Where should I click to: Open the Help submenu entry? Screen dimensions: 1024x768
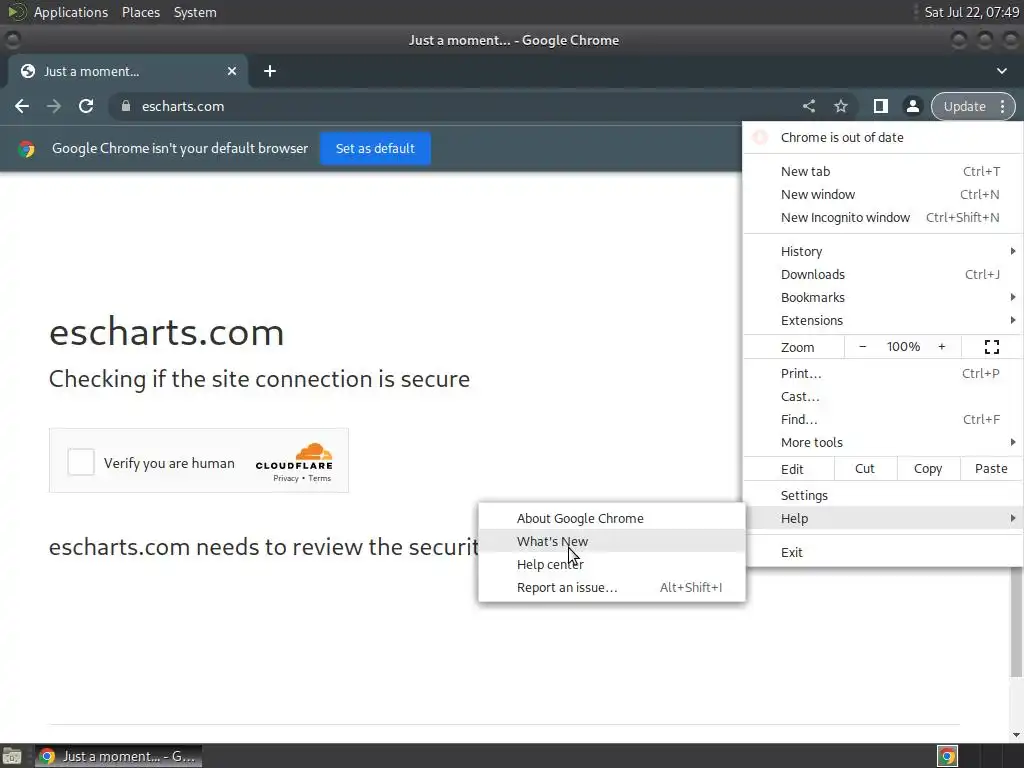click(x=883, y=518)
